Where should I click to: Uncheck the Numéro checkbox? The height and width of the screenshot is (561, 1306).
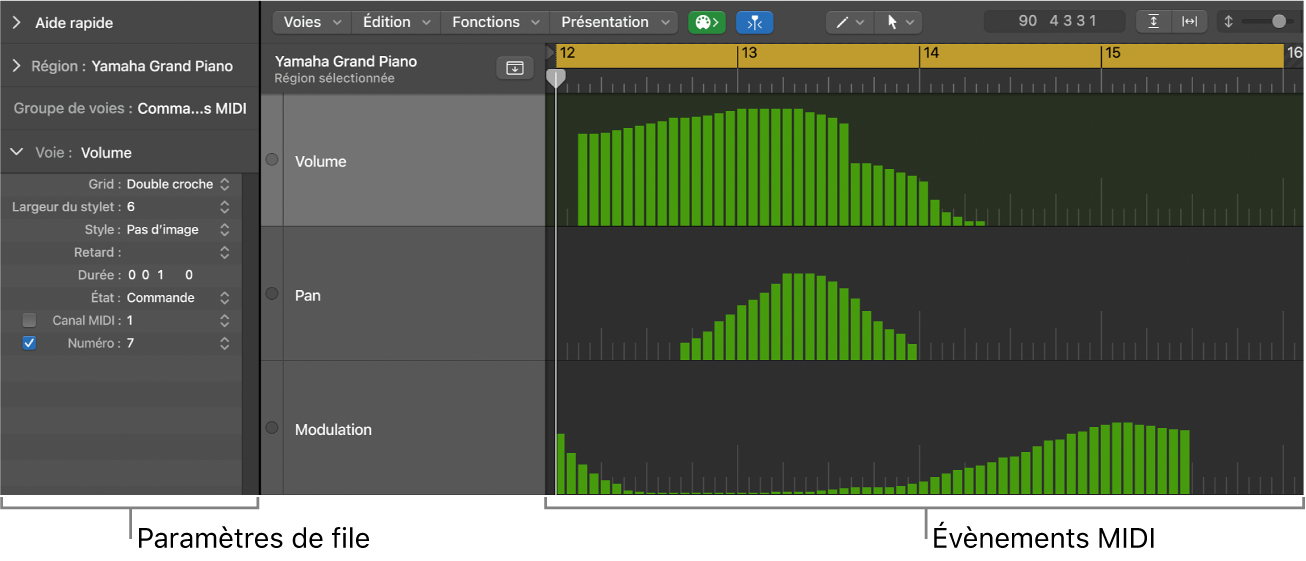(x=29, y=343)
